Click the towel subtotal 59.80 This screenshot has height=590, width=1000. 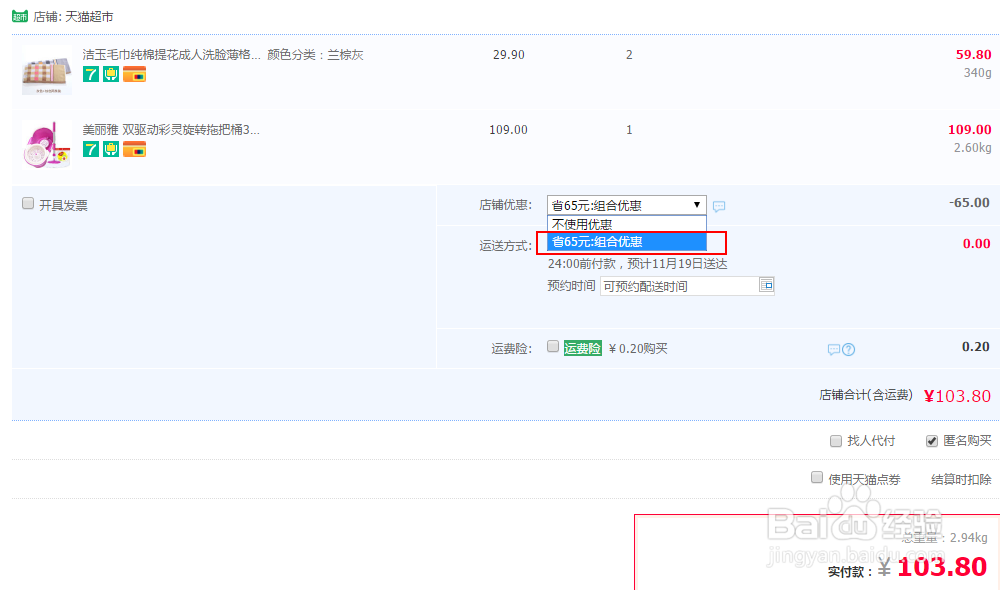[x=973, y=55]
